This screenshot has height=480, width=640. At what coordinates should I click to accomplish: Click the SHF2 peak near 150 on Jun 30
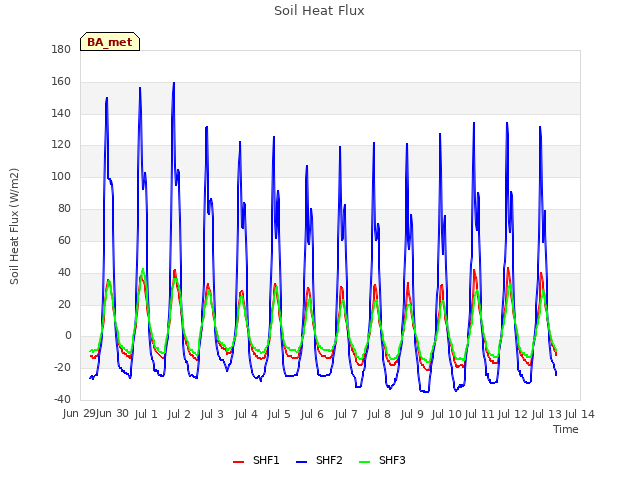pos(107,98)
